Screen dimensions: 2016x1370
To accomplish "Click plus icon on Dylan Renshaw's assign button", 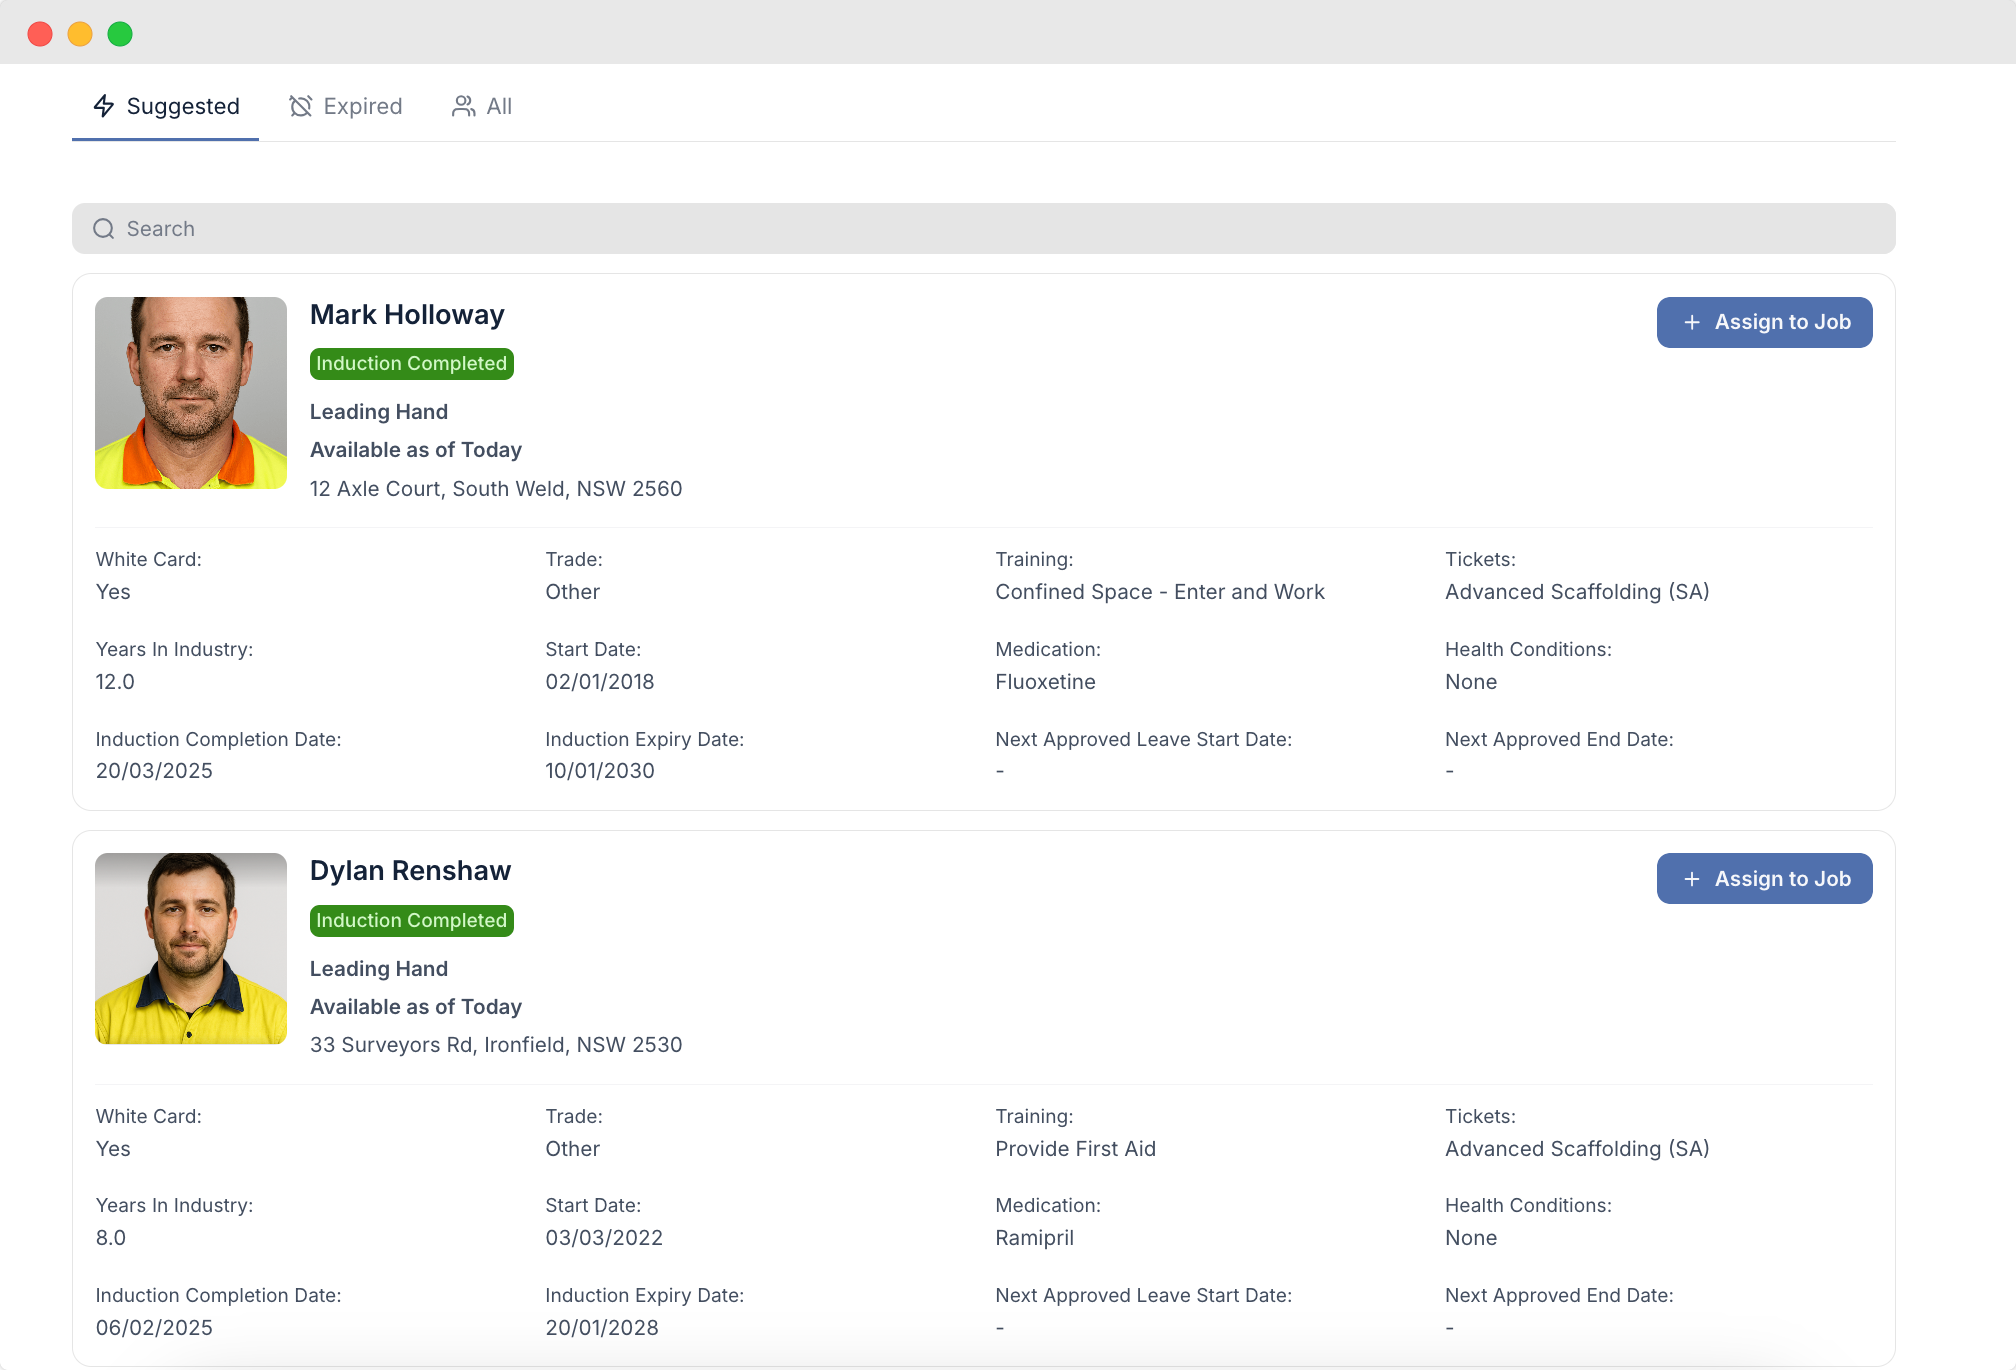I will coord(1692,879).
